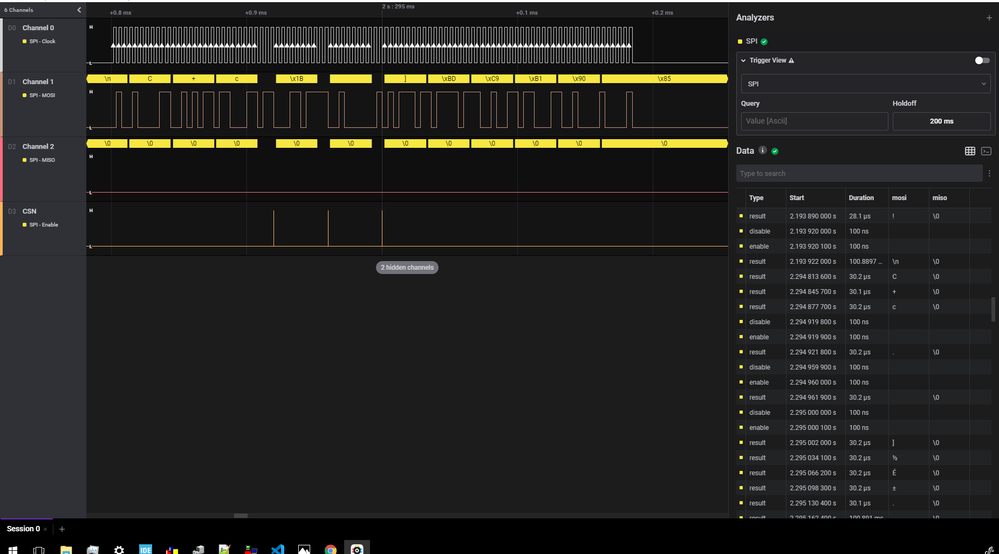Open the Photos app in taskbar
This screenshot has width=999, height=554.
point(304,550)
